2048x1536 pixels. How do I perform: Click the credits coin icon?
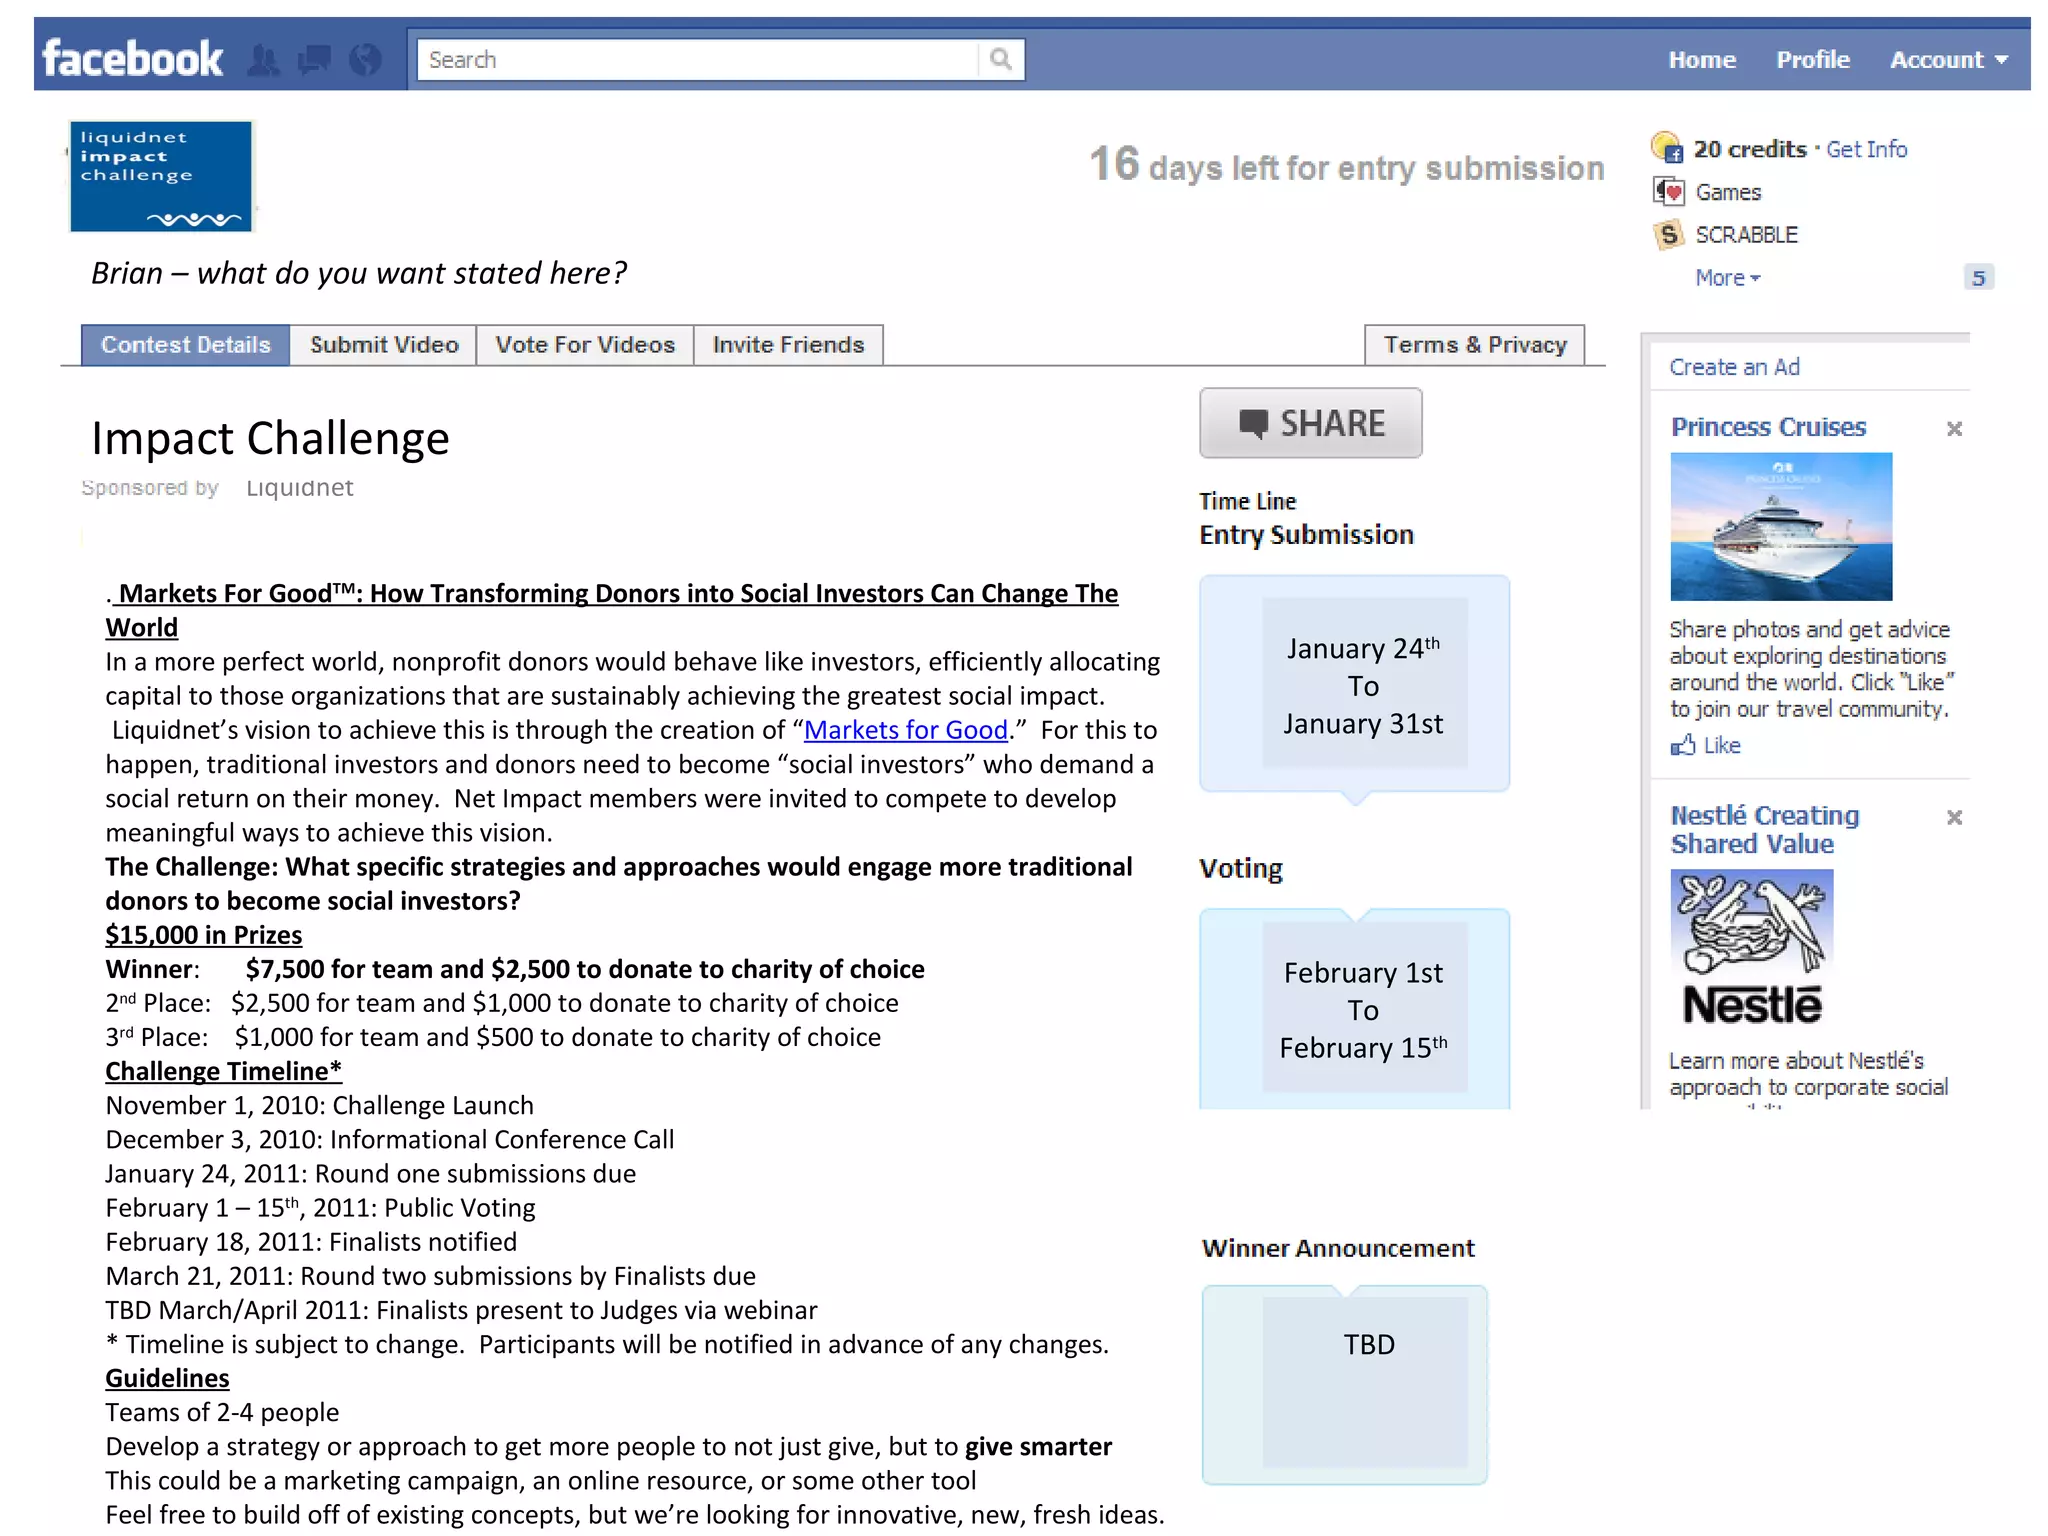click(1667, 148)
